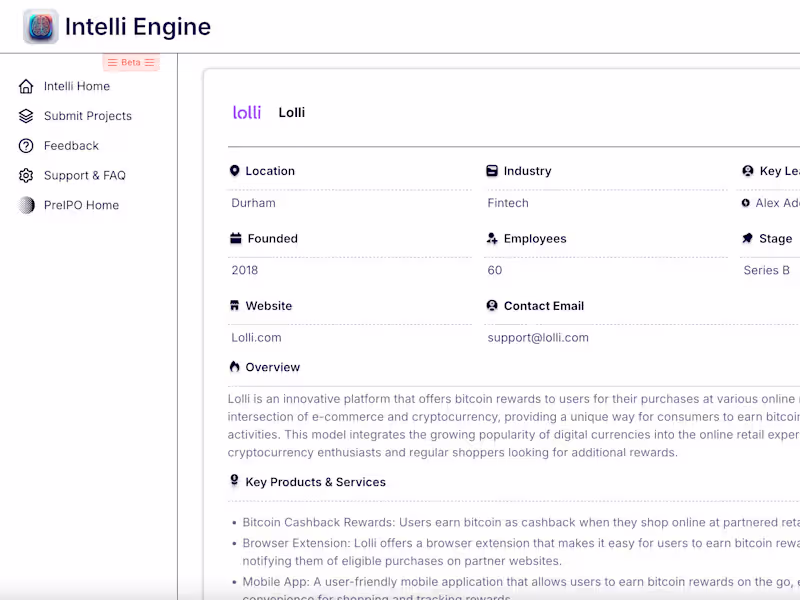This screenshot has height=600, width=800.
Task: Open the Feedback sidebar item
Action: 71,146
